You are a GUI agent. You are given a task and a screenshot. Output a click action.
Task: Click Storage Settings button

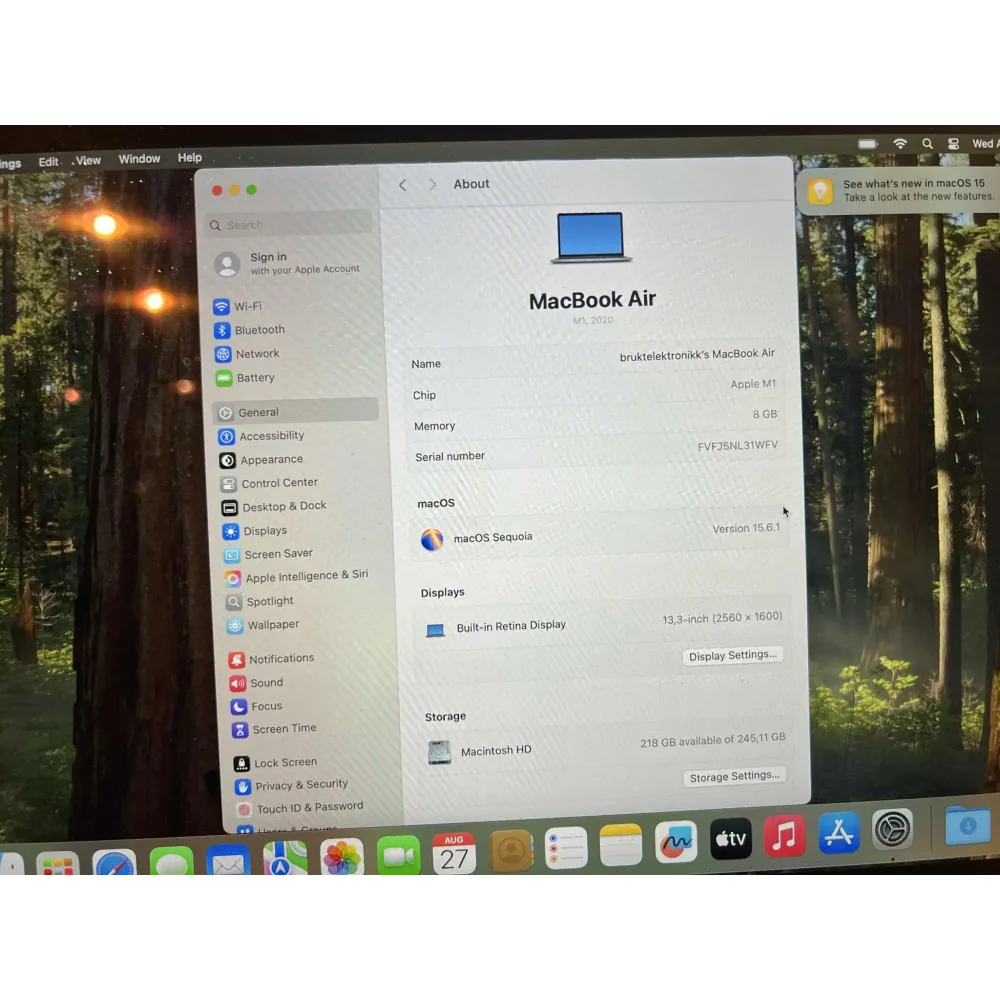tap(734, 776)
